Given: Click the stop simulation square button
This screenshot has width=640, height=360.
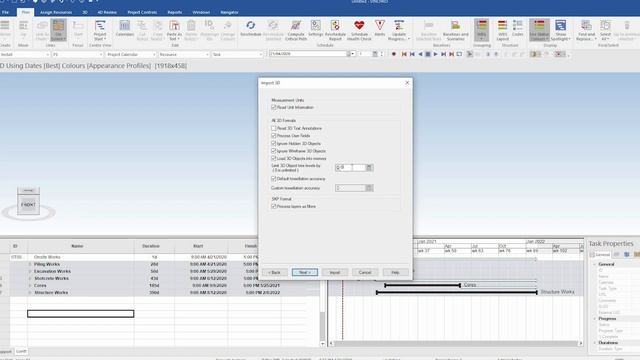Looking at the screenshot, I should coord(428,54).
